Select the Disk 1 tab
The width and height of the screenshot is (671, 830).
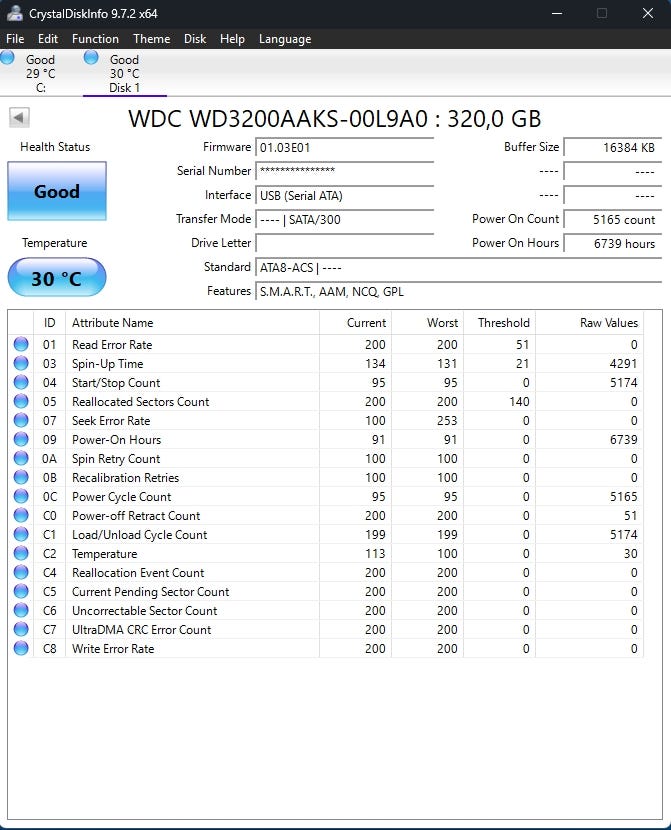click(x=124, y=73)
